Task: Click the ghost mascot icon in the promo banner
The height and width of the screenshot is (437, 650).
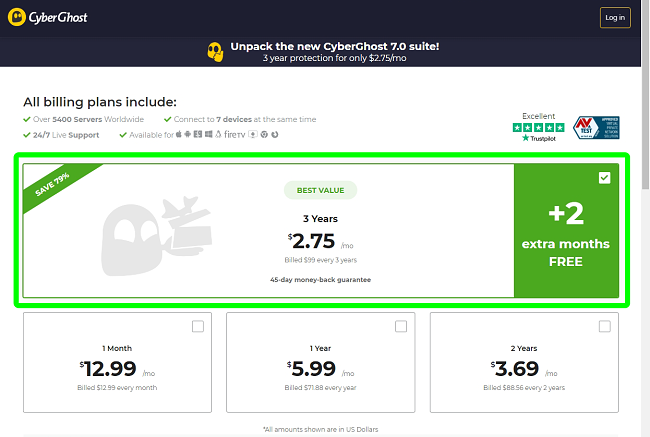Action: [215, 52]
